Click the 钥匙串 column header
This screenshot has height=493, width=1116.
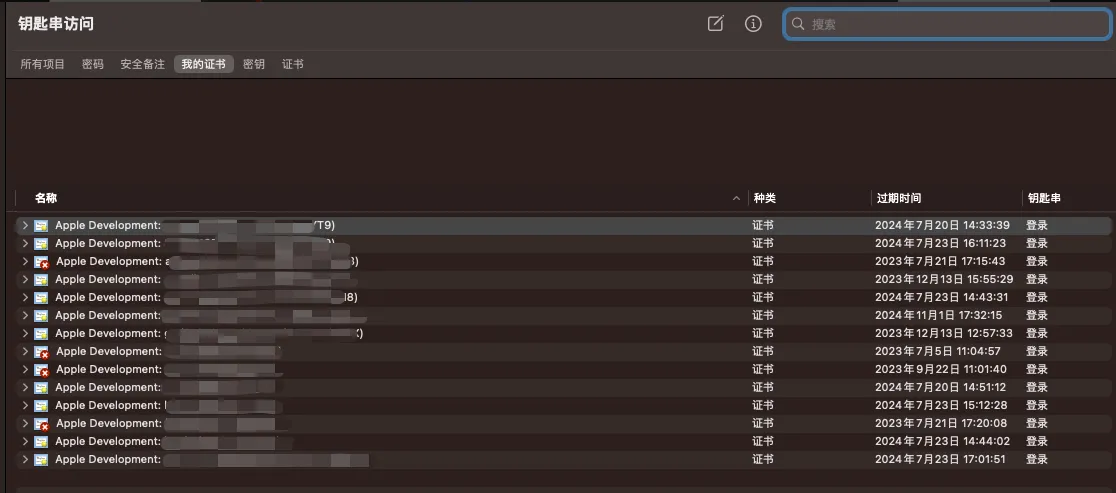click(x=1043, y=198)
